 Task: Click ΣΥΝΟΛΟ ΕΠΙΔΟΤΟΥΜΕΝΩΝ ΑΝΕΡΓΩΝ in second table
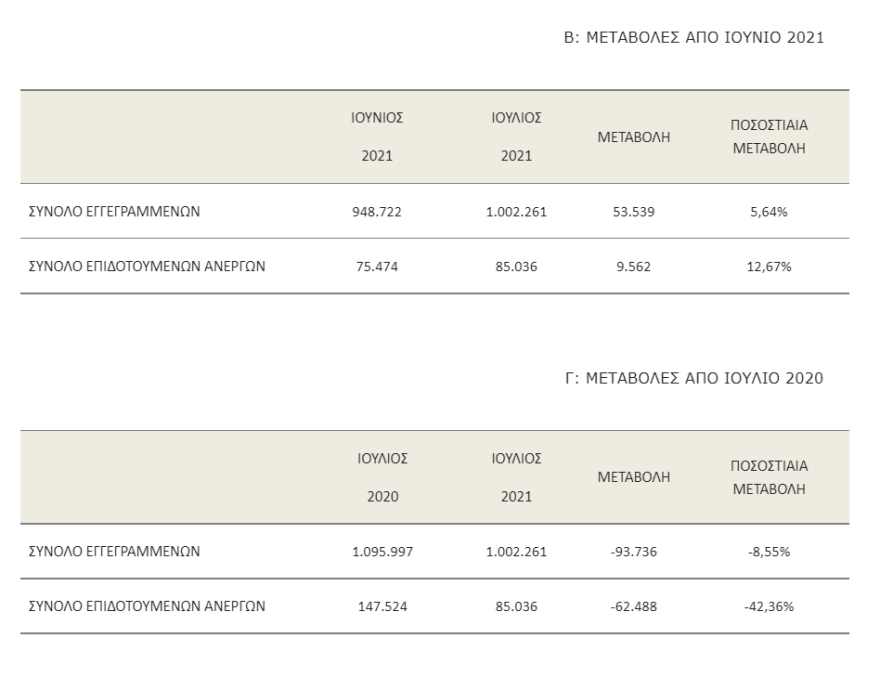point(143,607)
